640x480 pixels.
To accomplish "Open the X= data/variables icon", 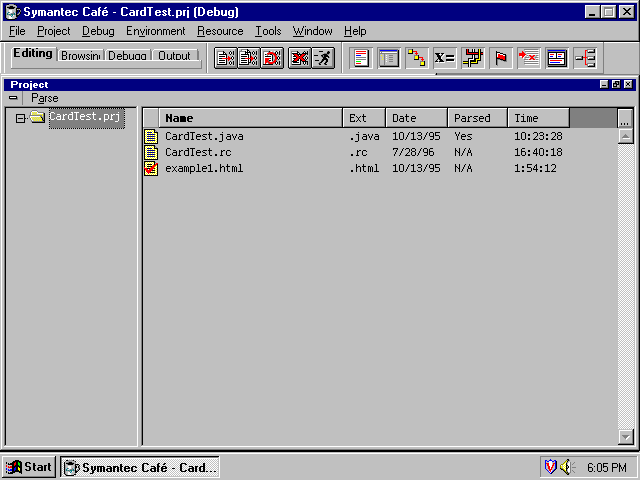I will (x=444, y=58).
